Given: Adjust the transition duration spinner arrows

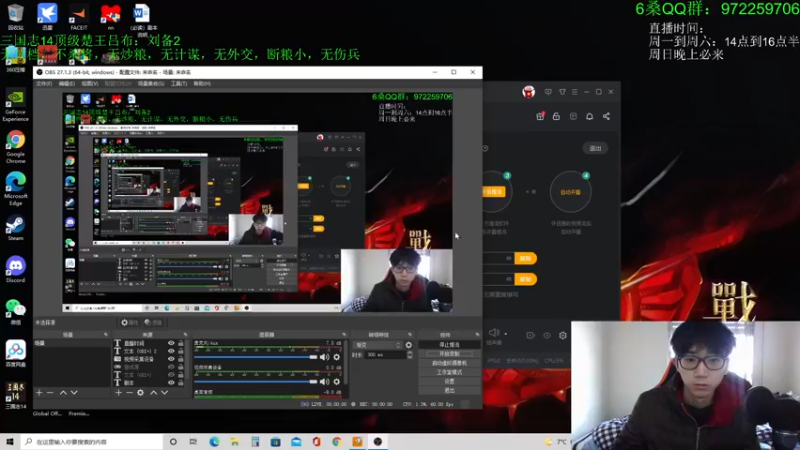Looking at the screenshot, I should (410, 355).
